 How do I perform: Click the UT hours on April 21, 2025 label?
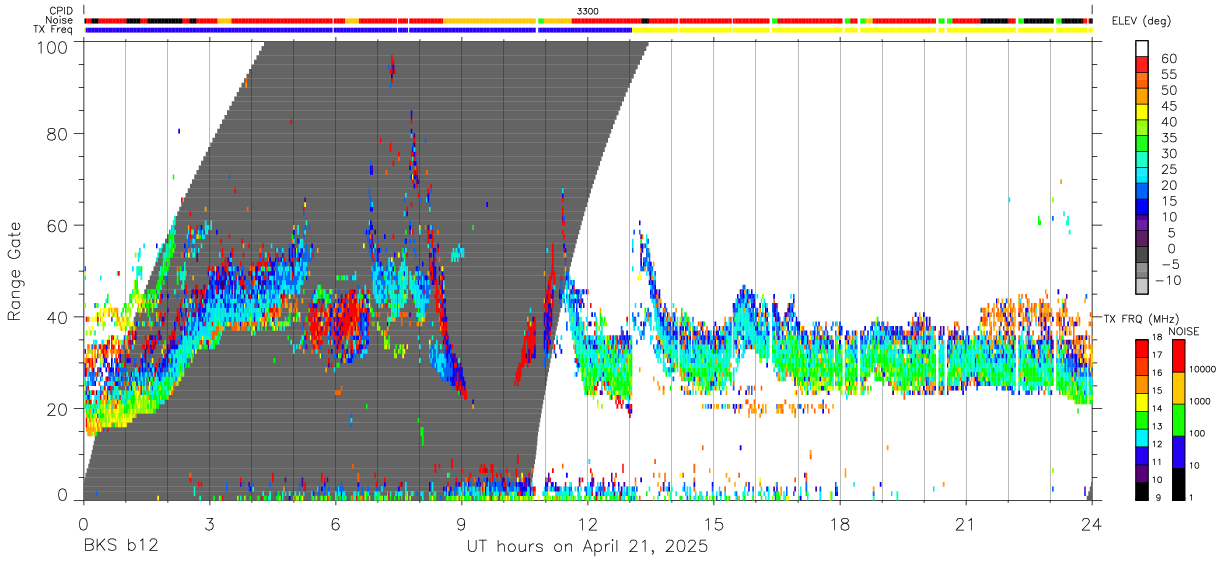coord(587,547)
